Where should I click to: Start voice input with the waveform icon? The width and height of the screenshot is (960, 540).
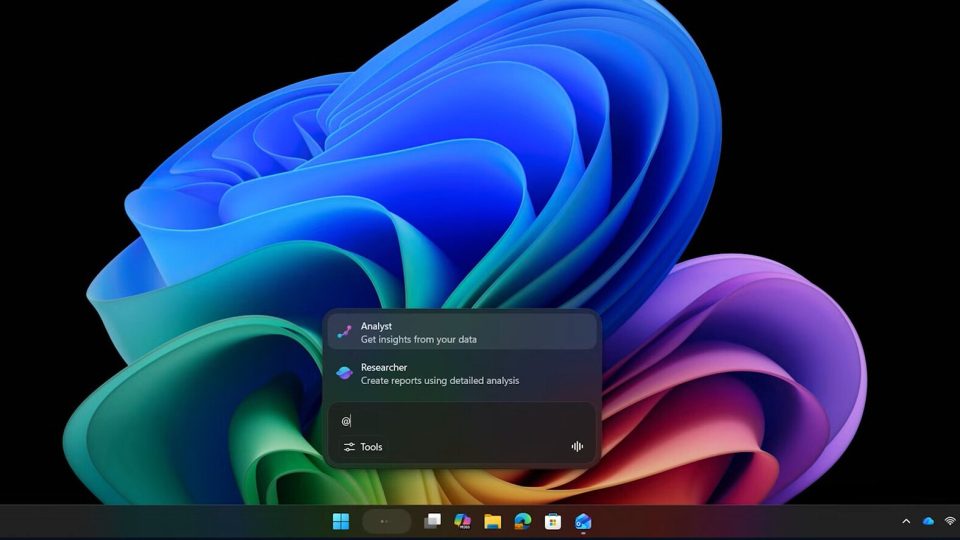coord(577,447)
